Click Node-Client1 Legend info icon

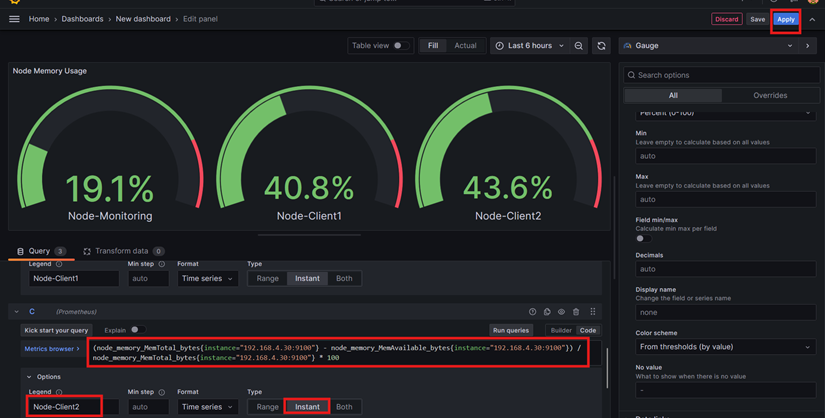[59, 264]
